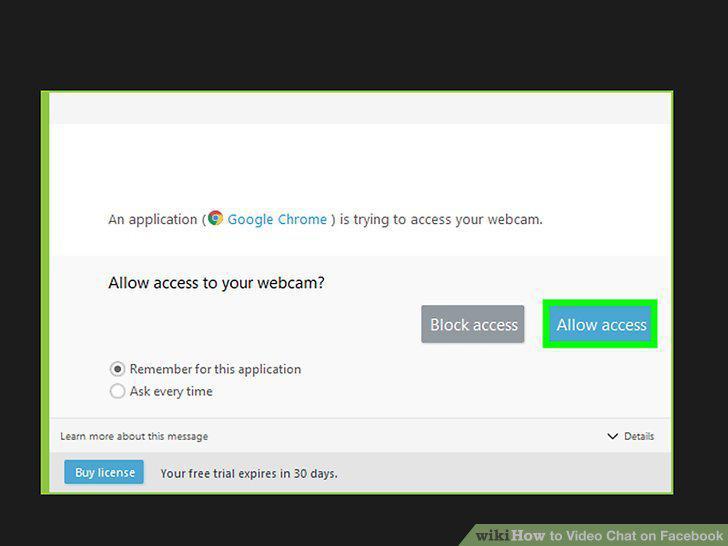Click the empty gray dialog header bar
The image size is (728, 546).
[x=360, y=108]
